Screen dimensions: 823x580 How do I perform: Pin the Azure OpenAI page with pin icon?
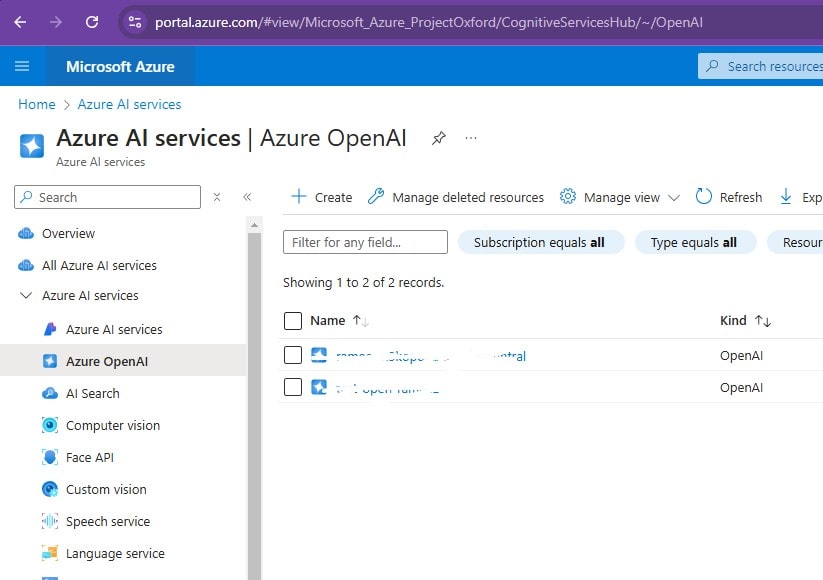[439, 139]
